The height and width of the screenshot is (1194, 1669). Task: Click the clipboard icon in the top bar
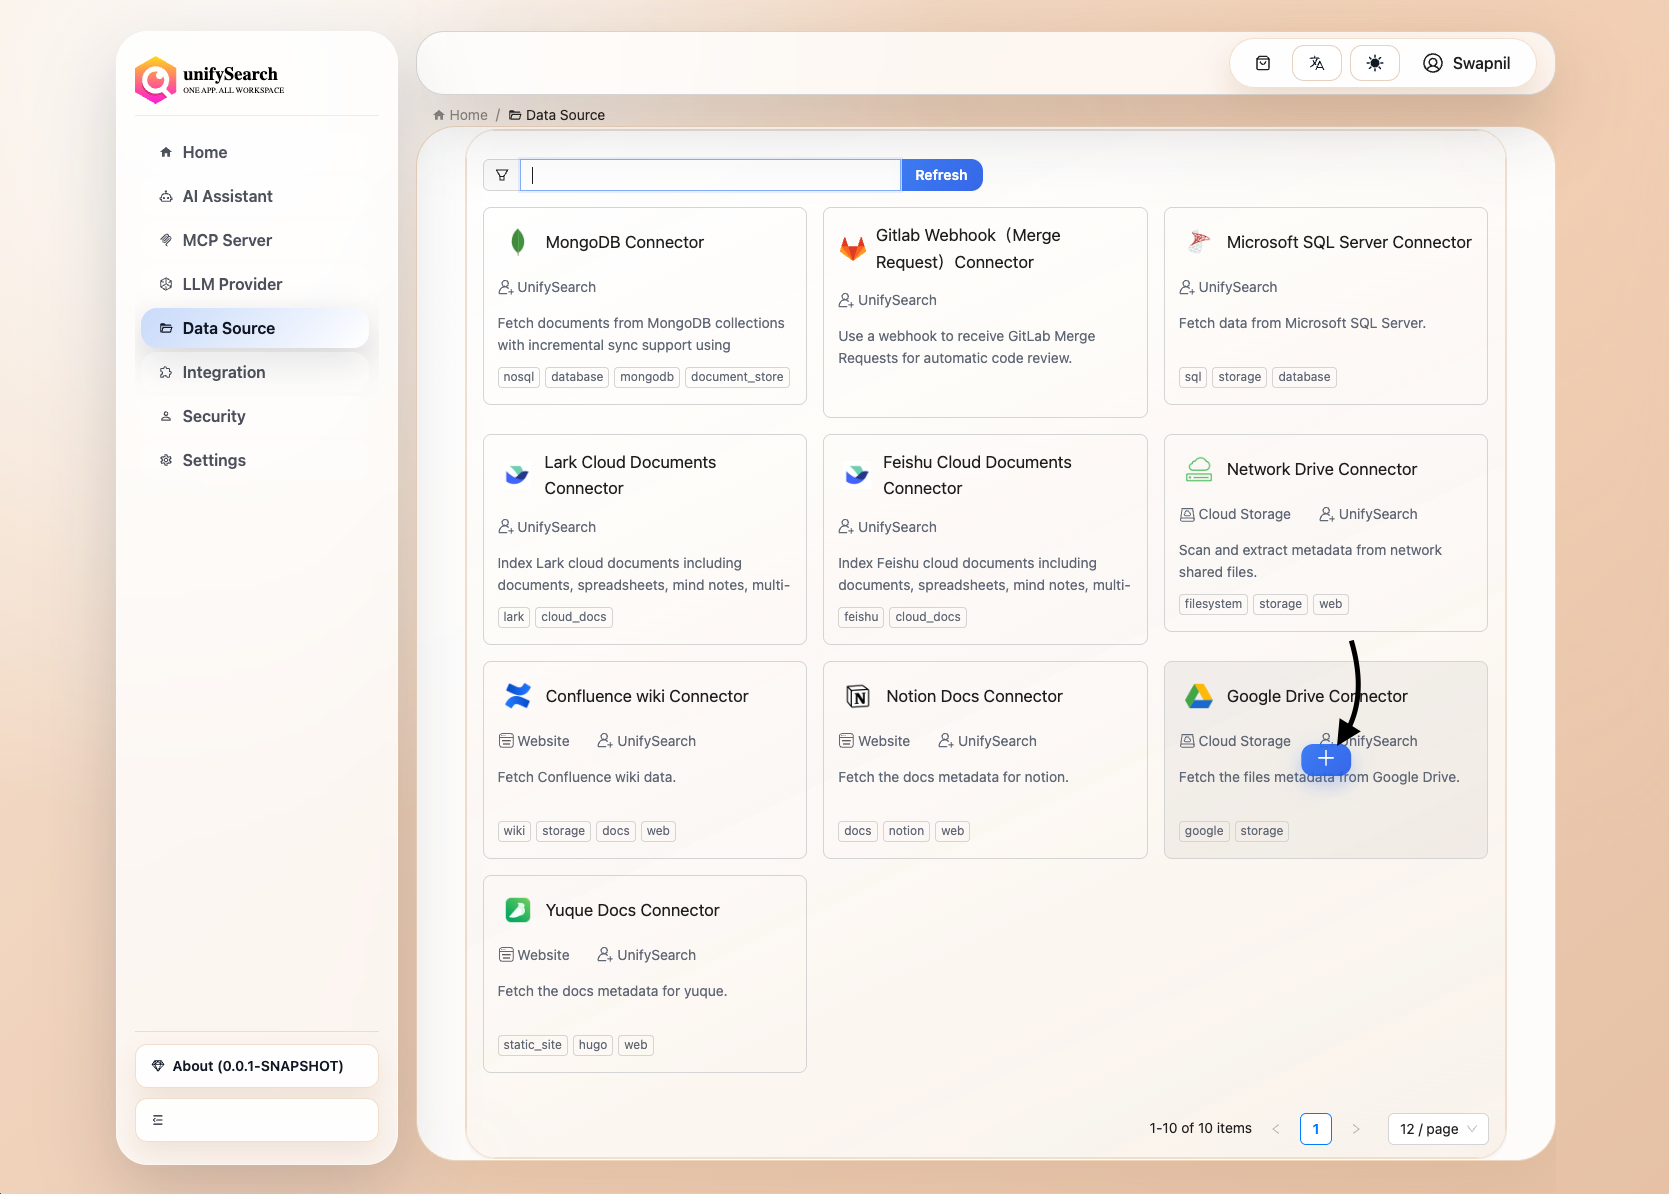[1262, 62]
